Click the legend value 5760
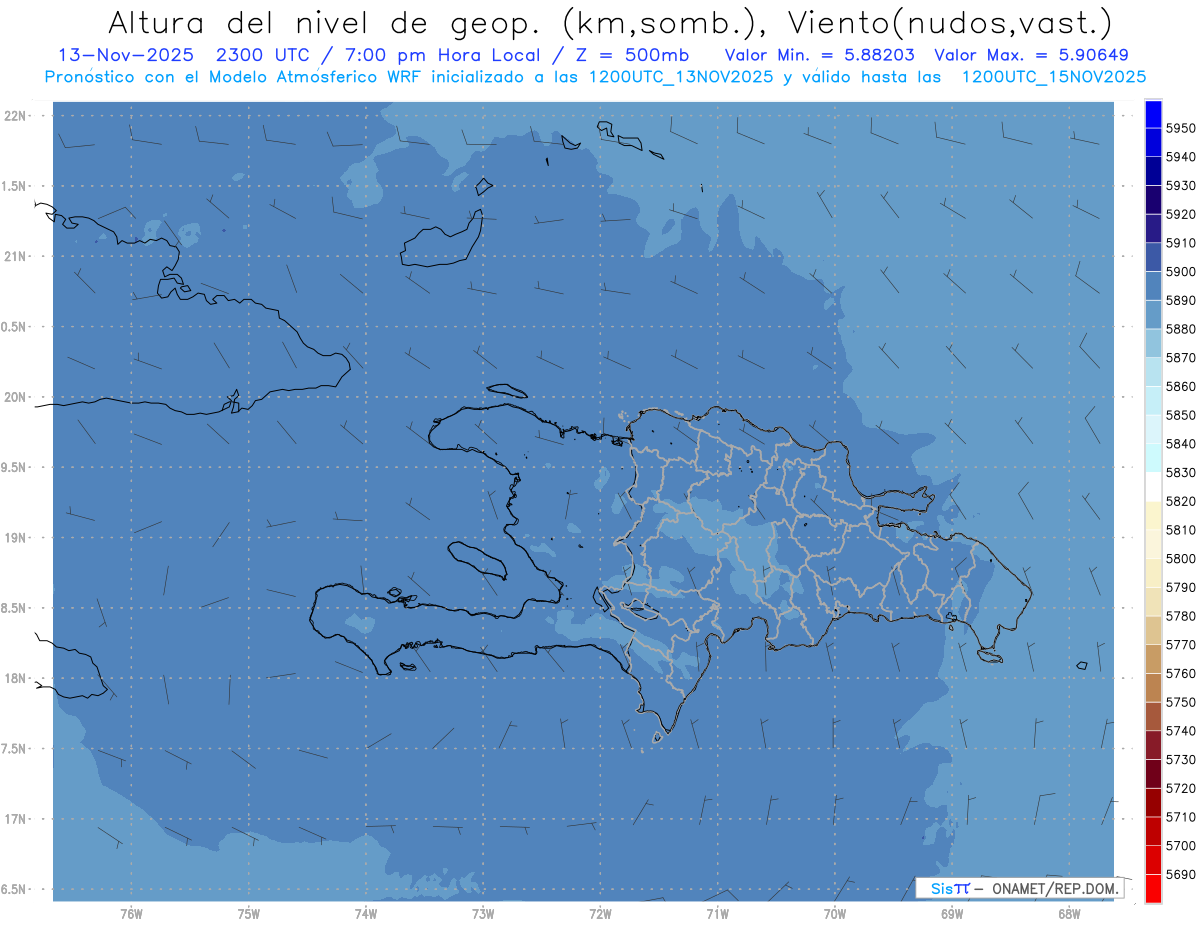The width and height of the screenshot is (1200, 927). pos(1181,673)
